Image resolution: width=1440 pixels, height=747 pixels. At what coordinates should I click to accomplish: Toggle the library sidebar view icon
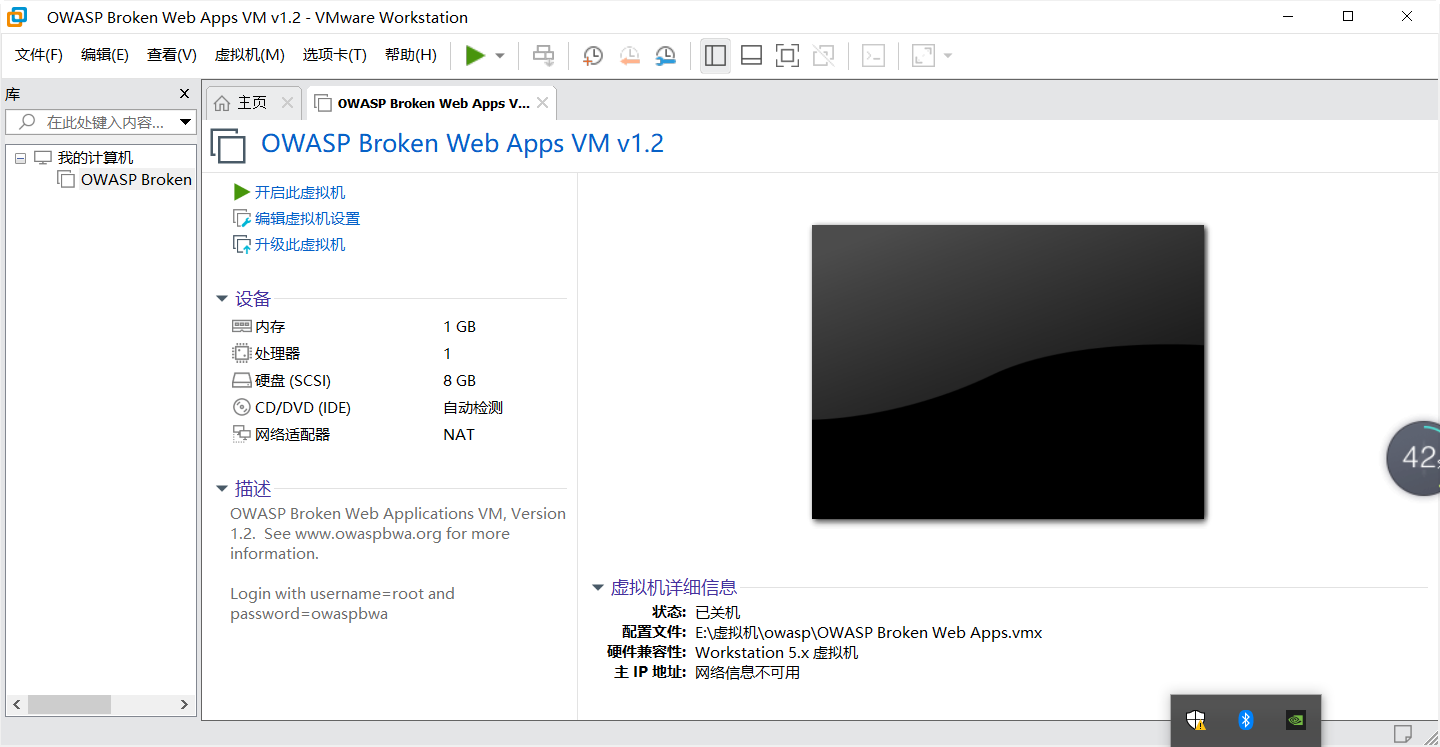click(715, 56)
